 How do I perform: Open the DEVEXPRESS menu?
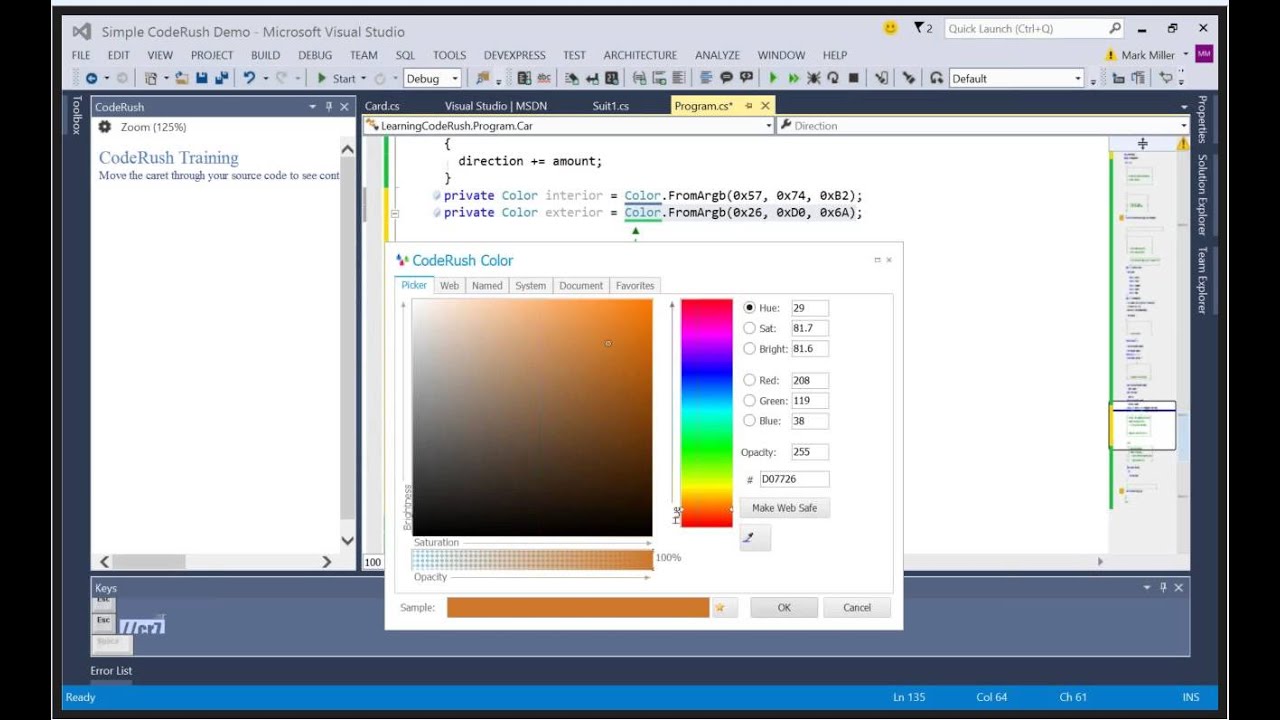tap(515, 55)
